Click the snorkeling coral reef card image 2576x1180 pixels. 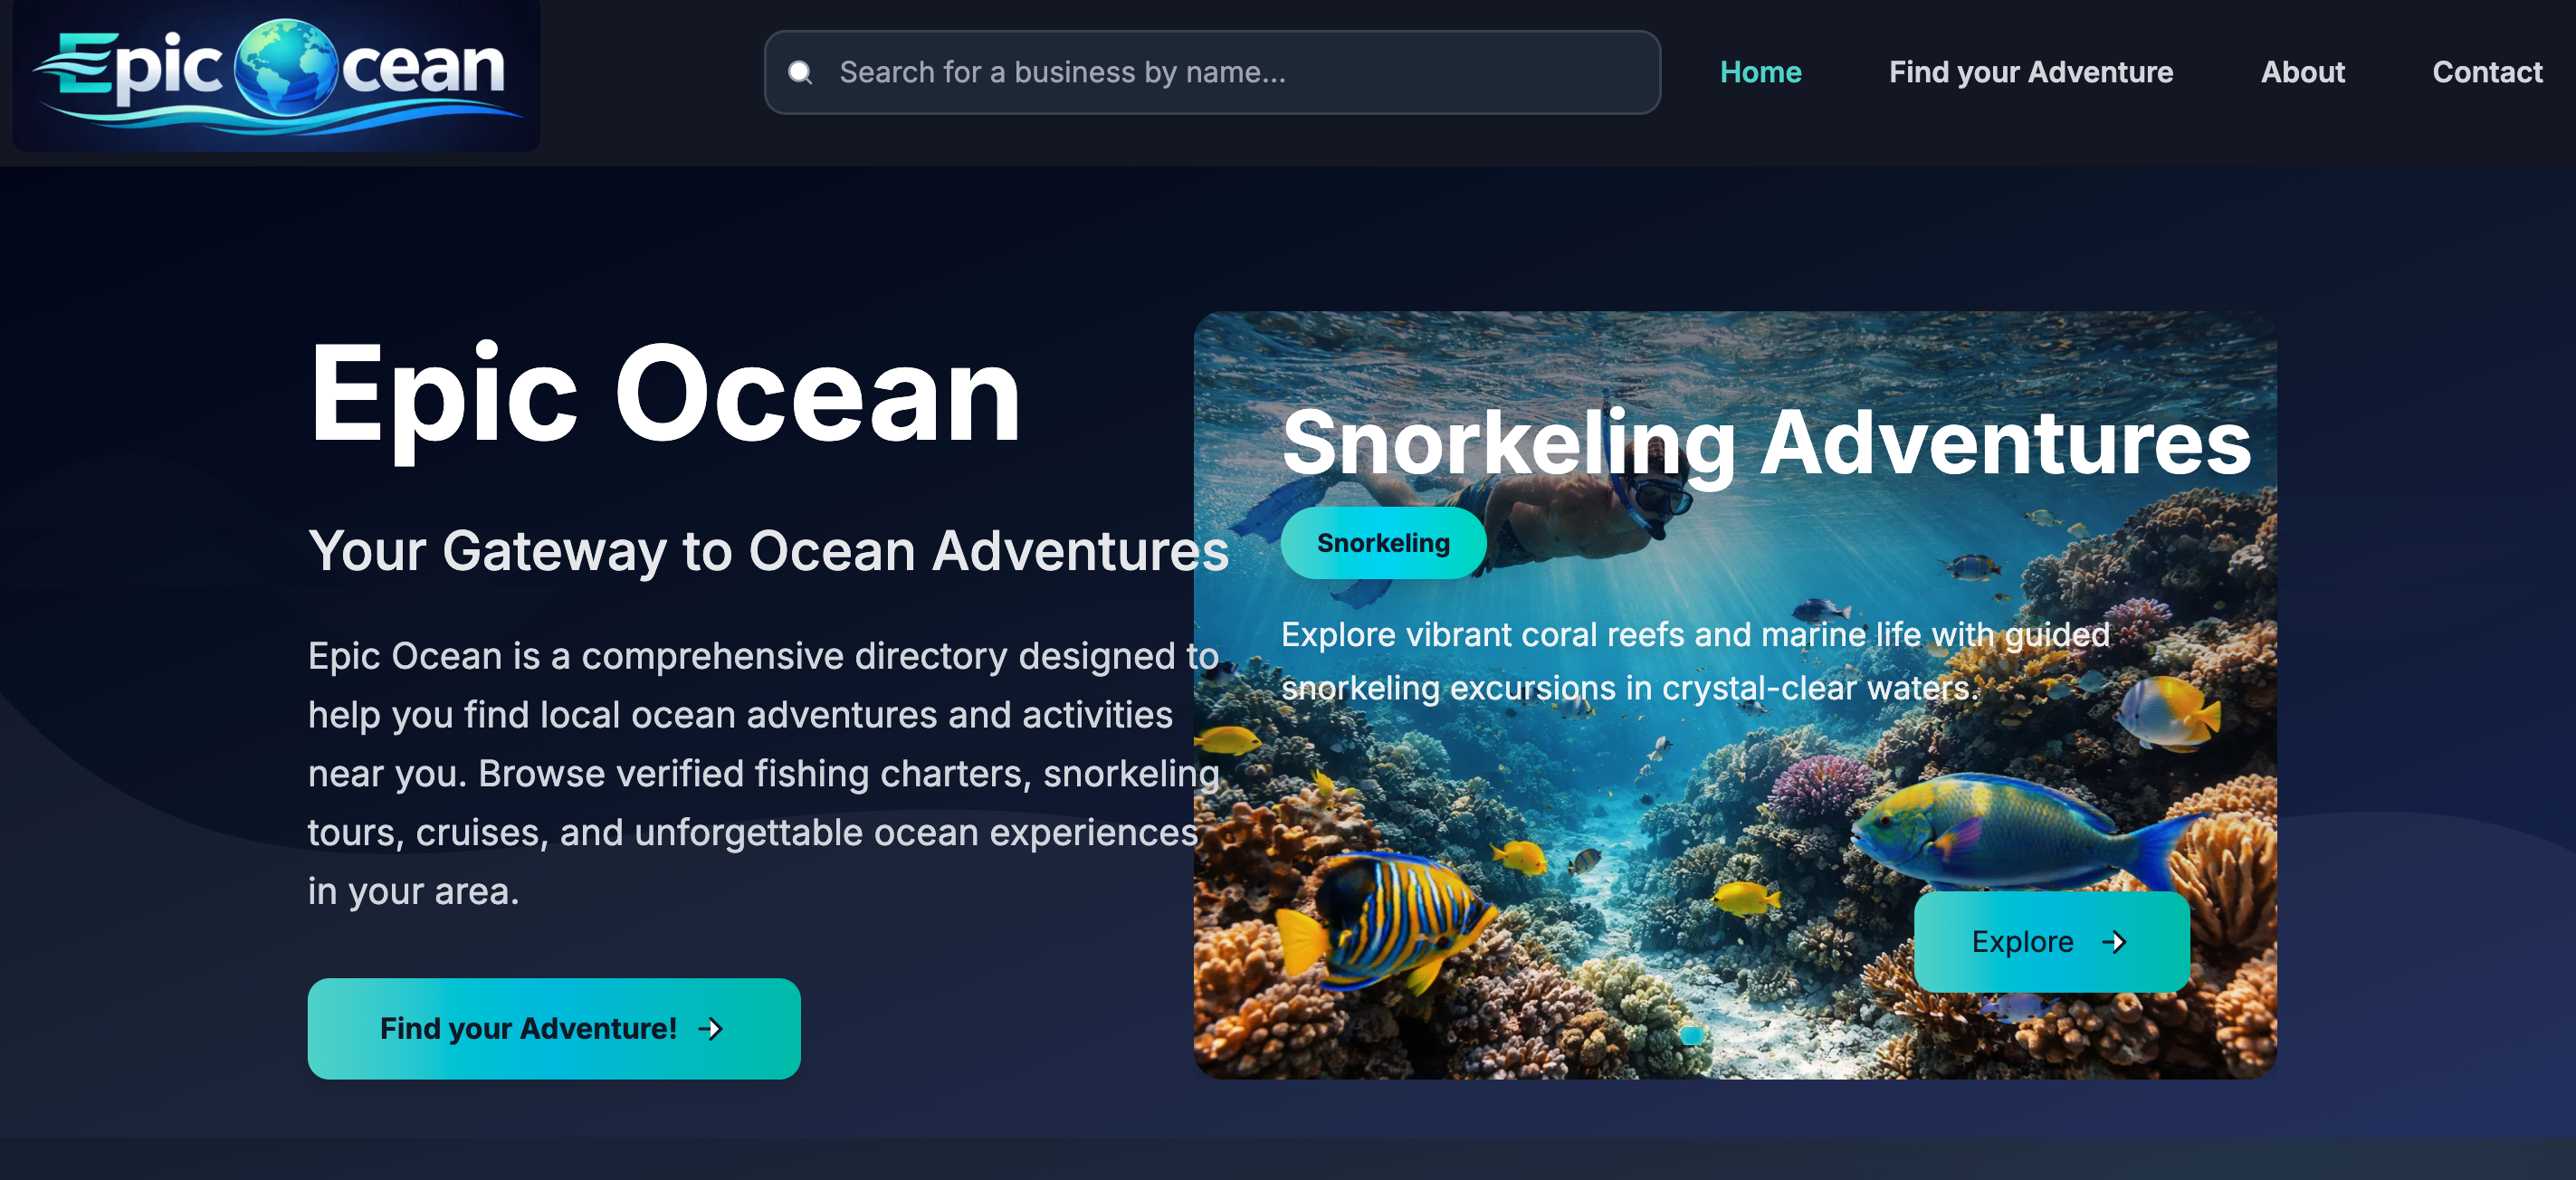[1735, 695]
